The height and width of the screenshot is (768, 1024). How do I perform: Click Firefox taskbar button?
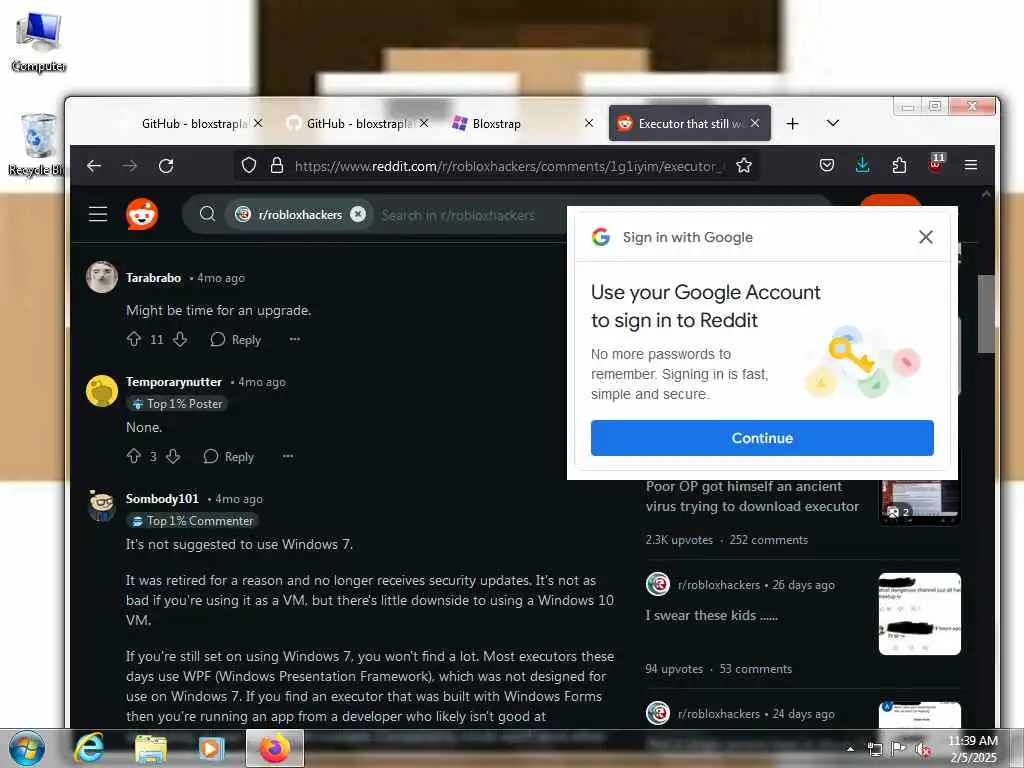coord(275,748)
